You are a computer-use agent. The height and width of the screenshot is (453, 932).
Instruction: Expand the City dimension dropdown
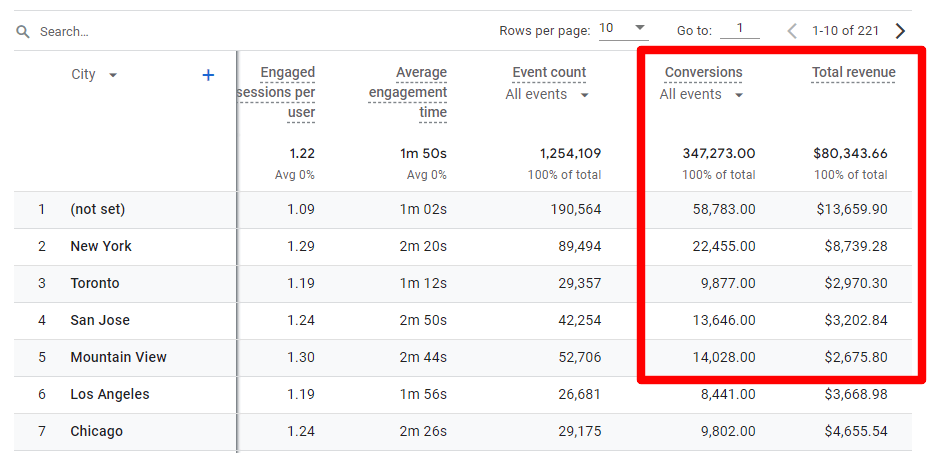tap(112, 75)
